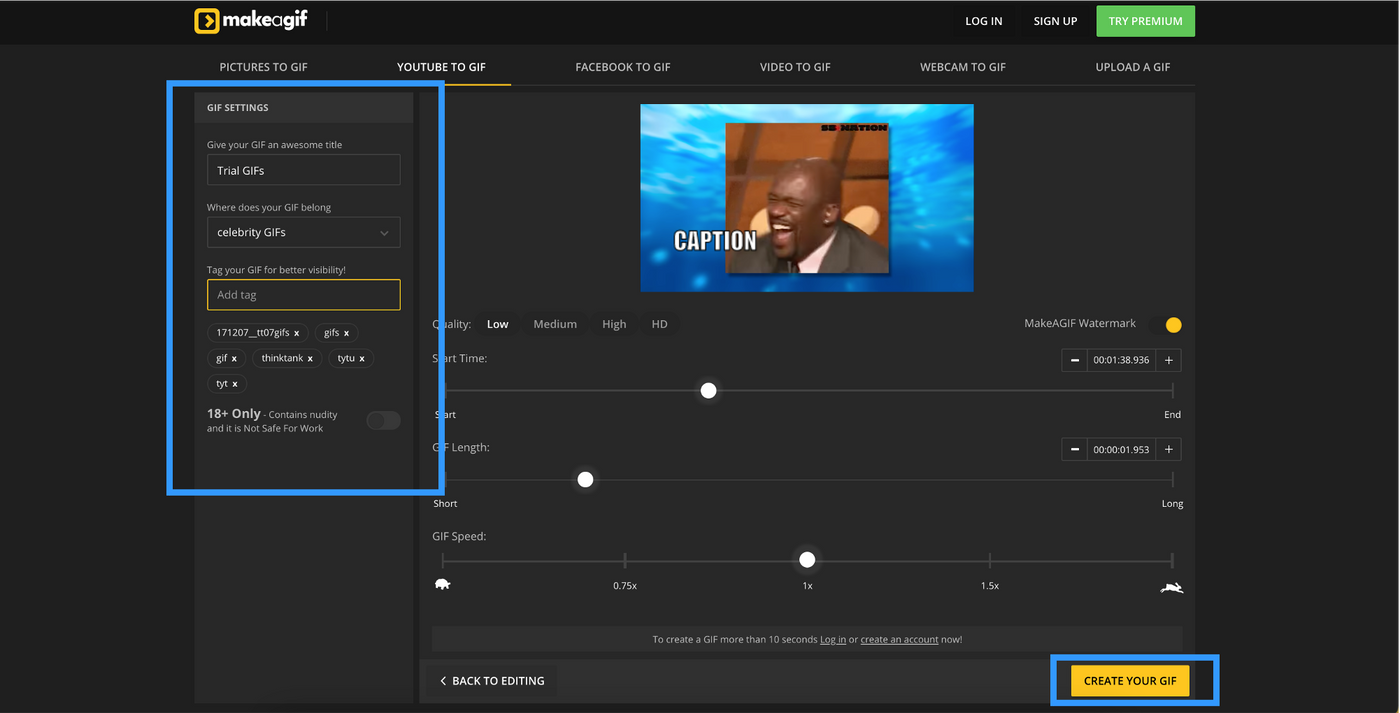Decrease GIF length with minus button
1400x713 pixels.
tap(1075, 449)
